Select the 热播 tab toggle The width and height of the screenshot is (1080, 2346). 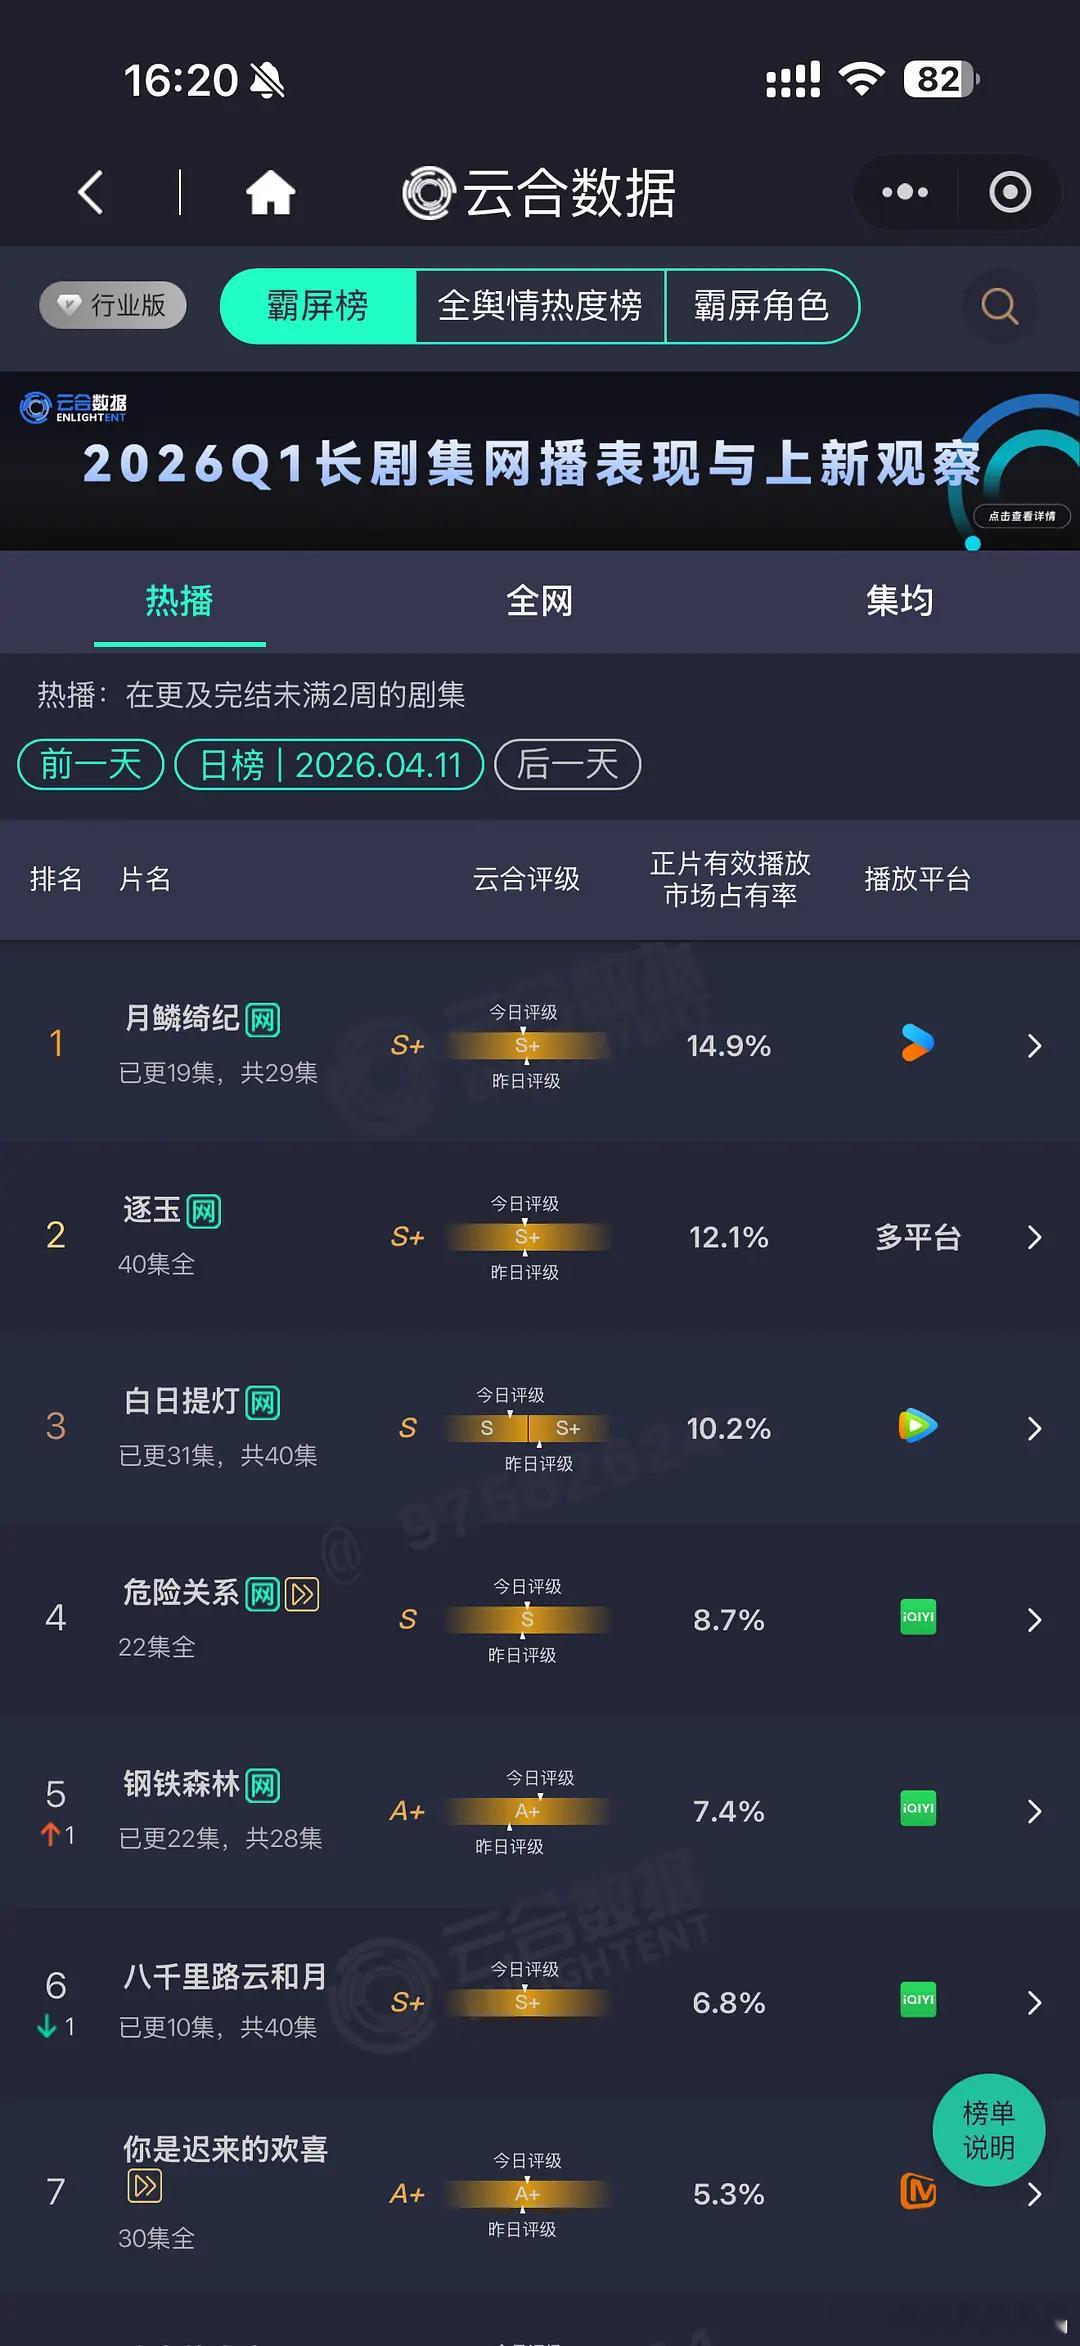[178, 600]
